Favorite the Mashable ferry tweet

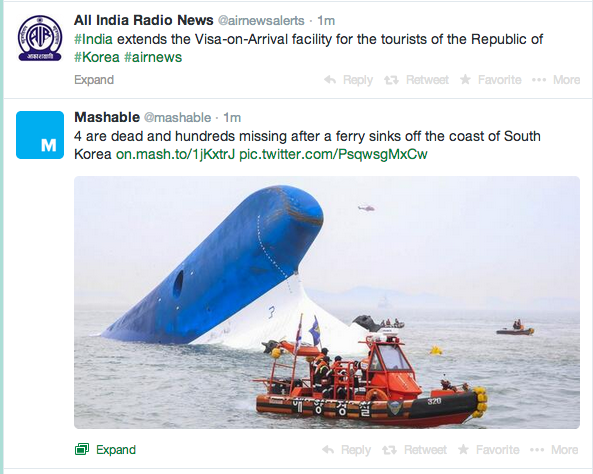tap(489, 450)
